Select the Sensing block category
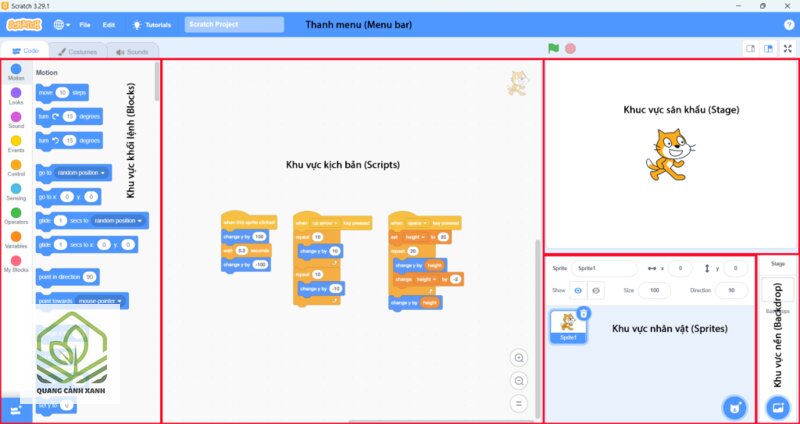Viewport: 800px width, 424px height. [16, 192]
